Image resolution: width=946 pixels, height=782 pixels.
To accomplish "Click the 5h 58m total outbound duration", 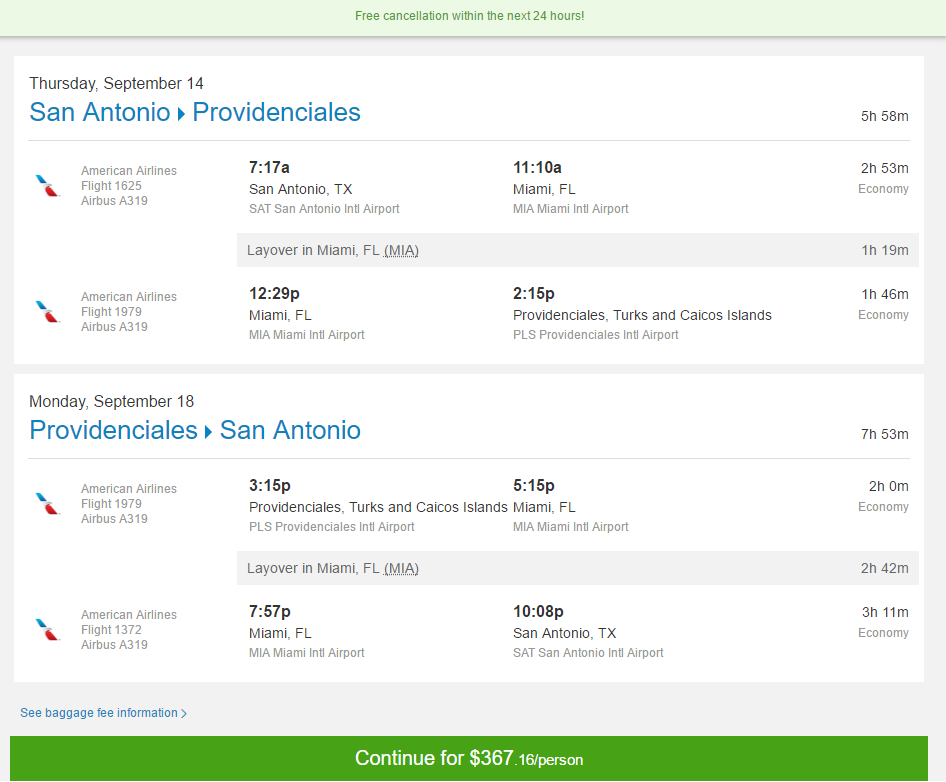I will (884, 116).
